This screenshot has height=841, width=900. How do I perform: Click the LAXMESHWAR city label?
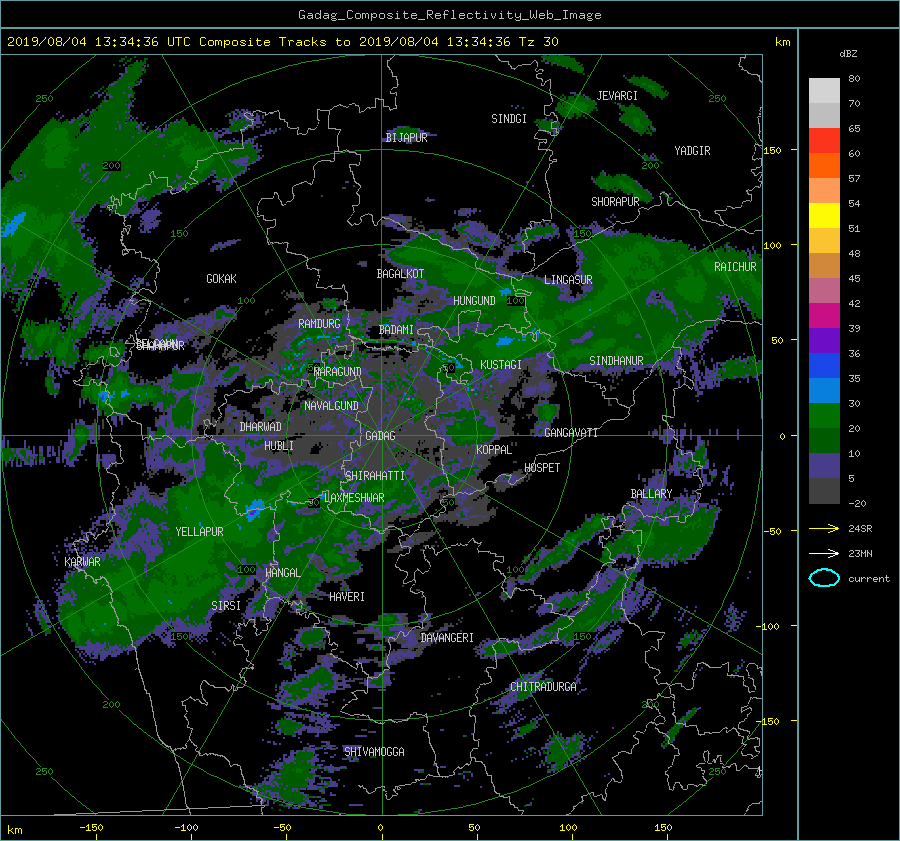point(354,498)
